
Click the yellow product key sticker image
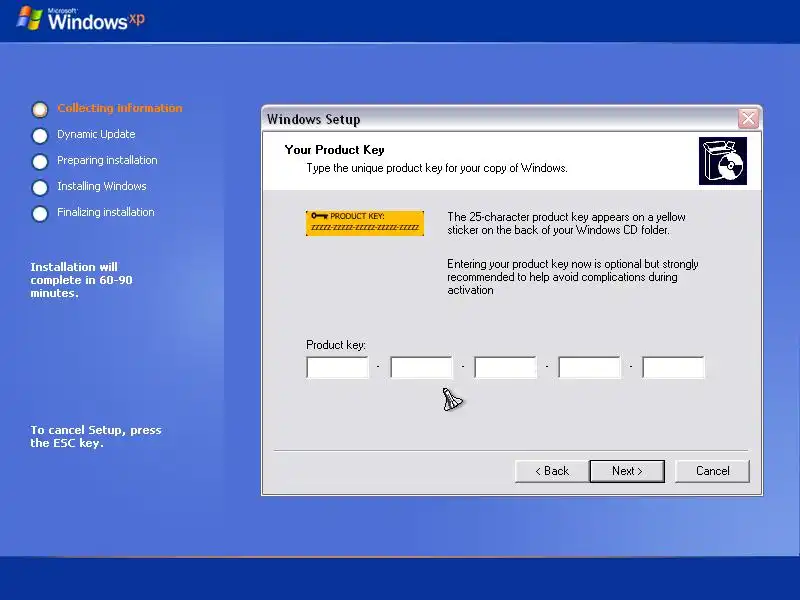365,223
